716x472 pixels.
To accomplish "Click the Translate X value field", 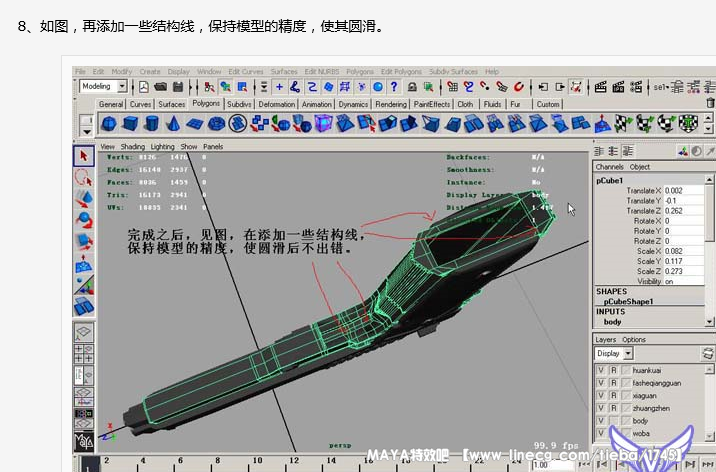I will 684,191.
